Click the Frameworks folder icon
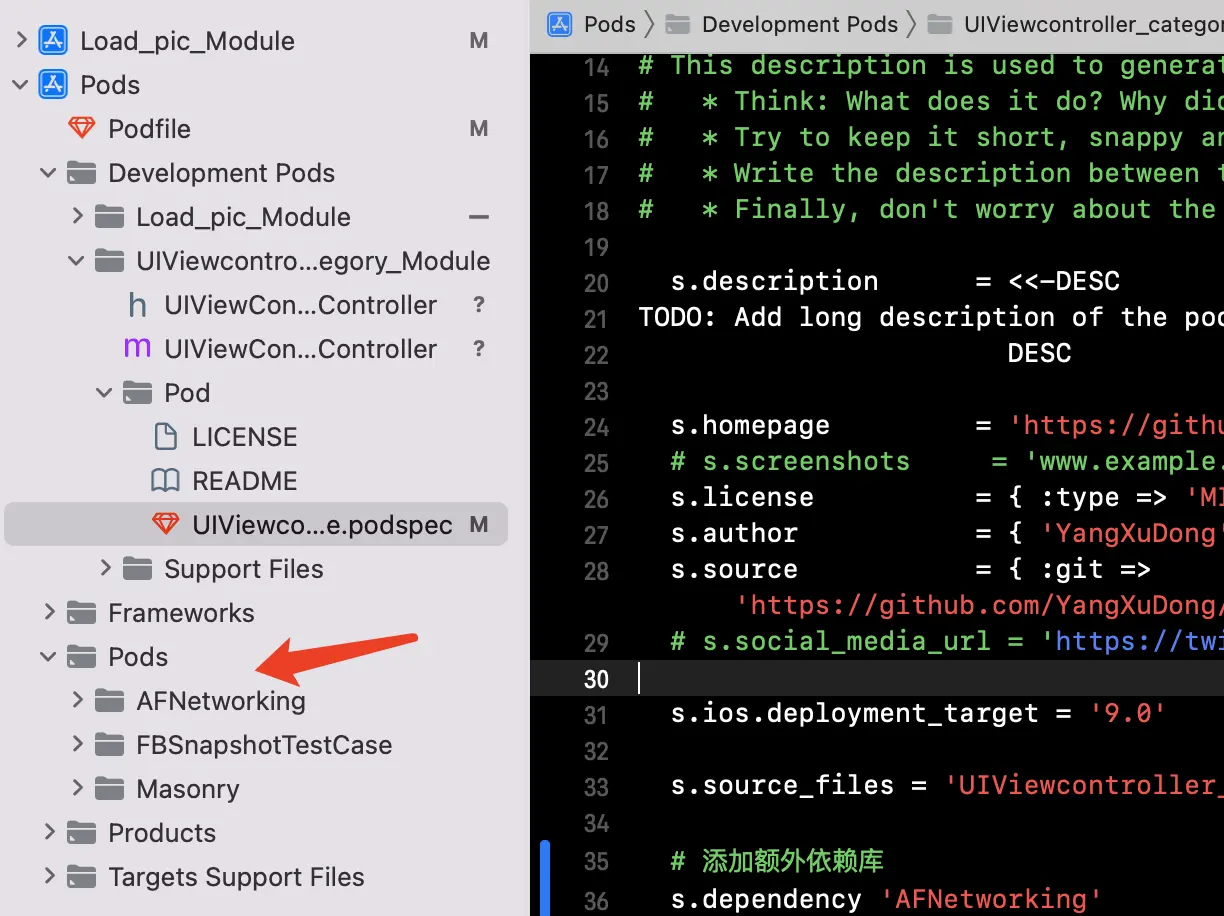This screenshot has width=1224, height=916. (81, 613)
